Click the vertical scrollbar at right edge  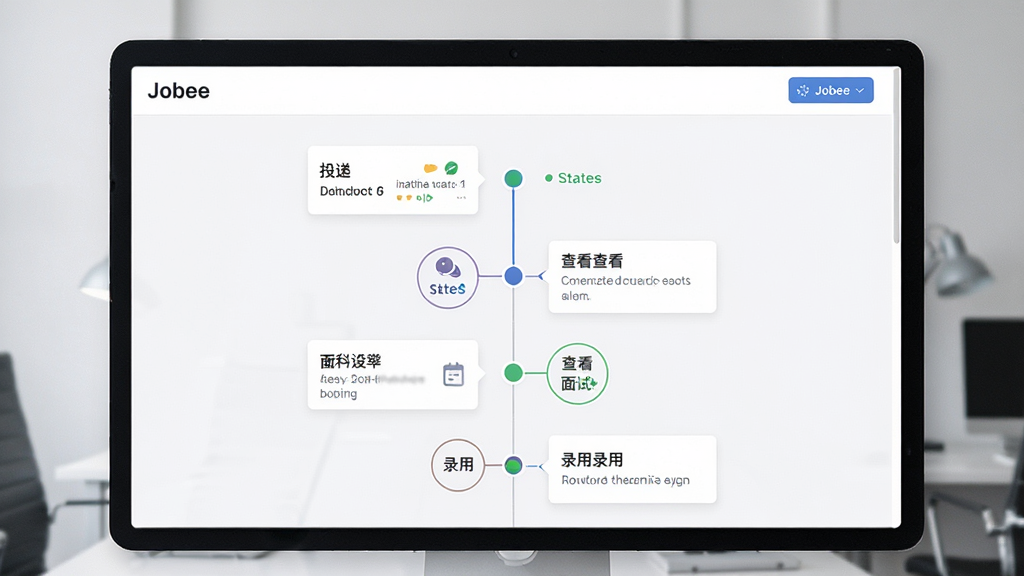tap(896, 157)
